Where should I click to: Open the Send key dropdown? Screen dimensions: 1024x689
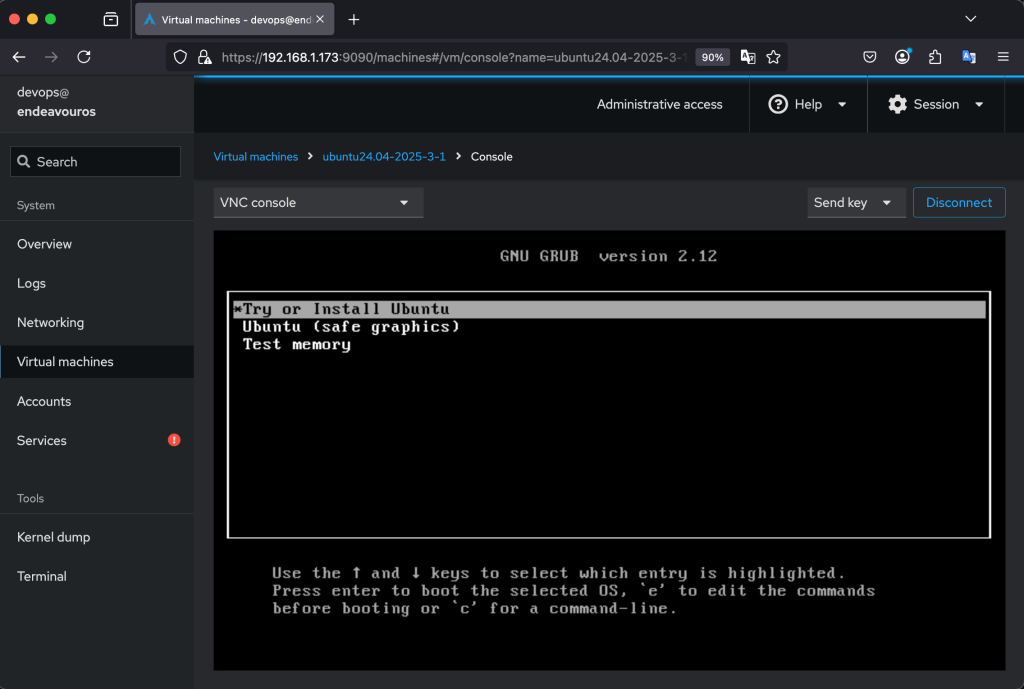point(856,202)
